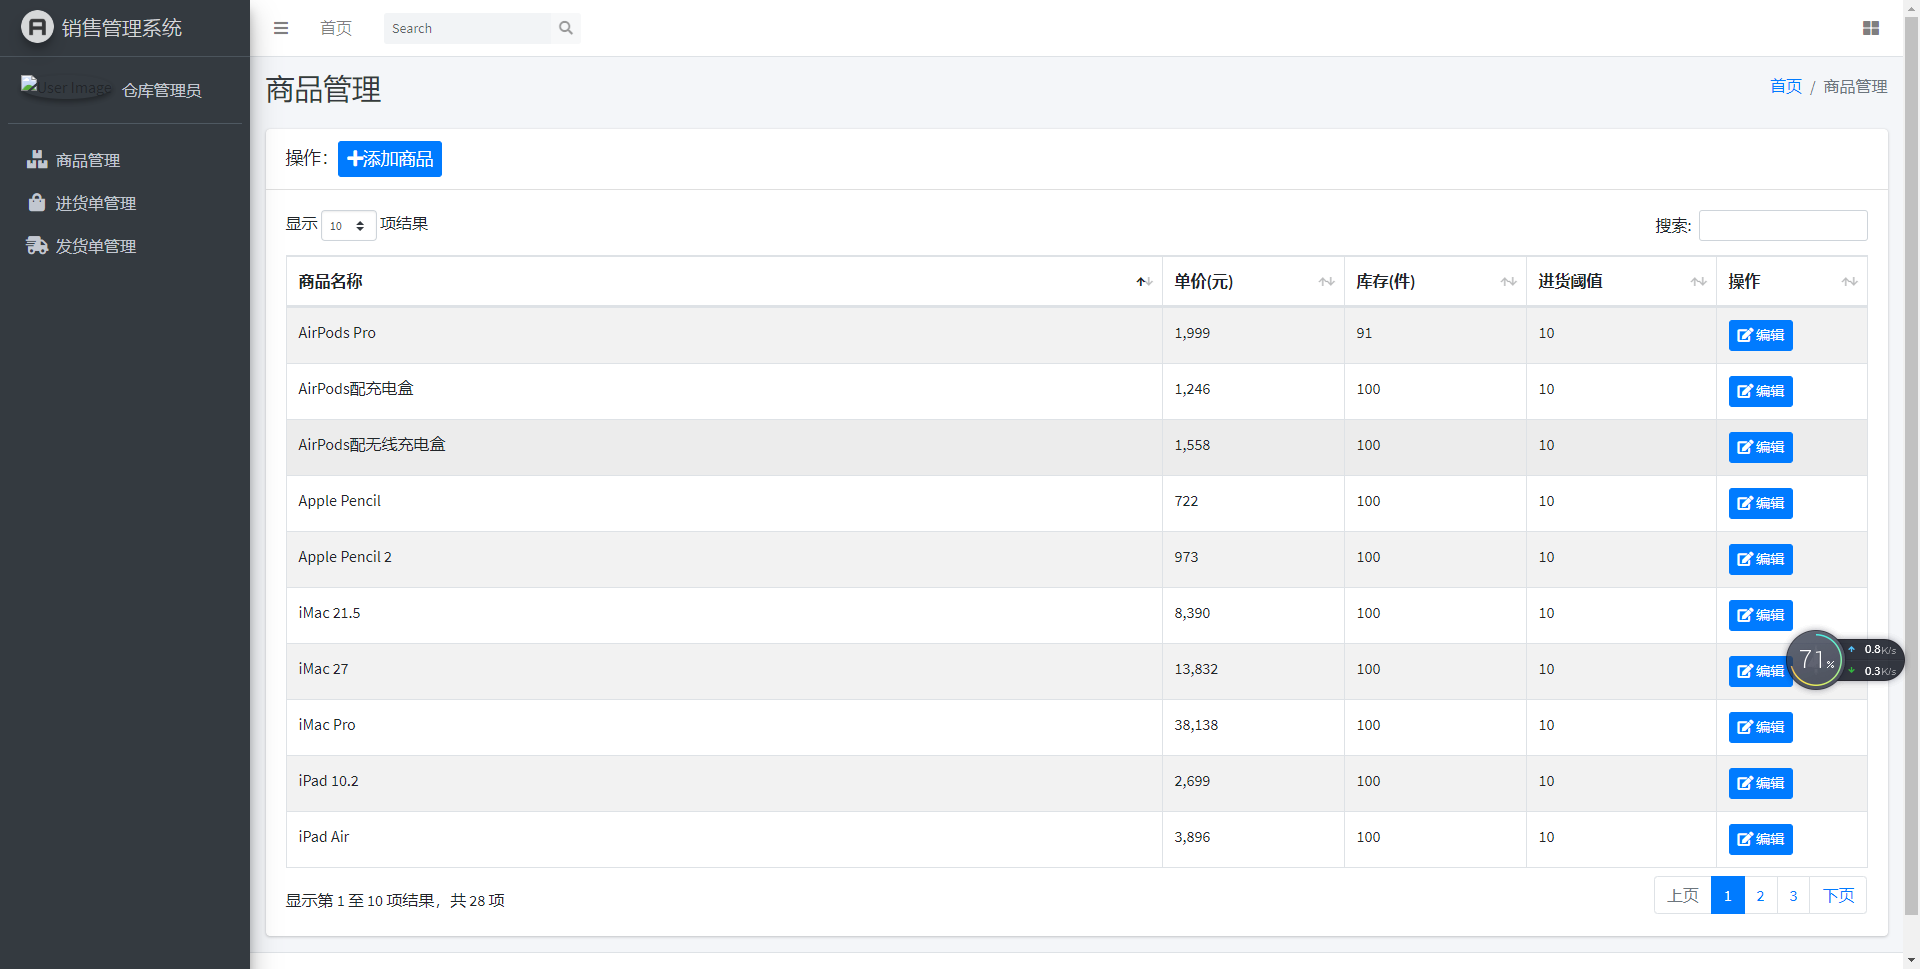Click the top Search input box
This screenshot has height=969, width=1920.
(x=467, y=28)
